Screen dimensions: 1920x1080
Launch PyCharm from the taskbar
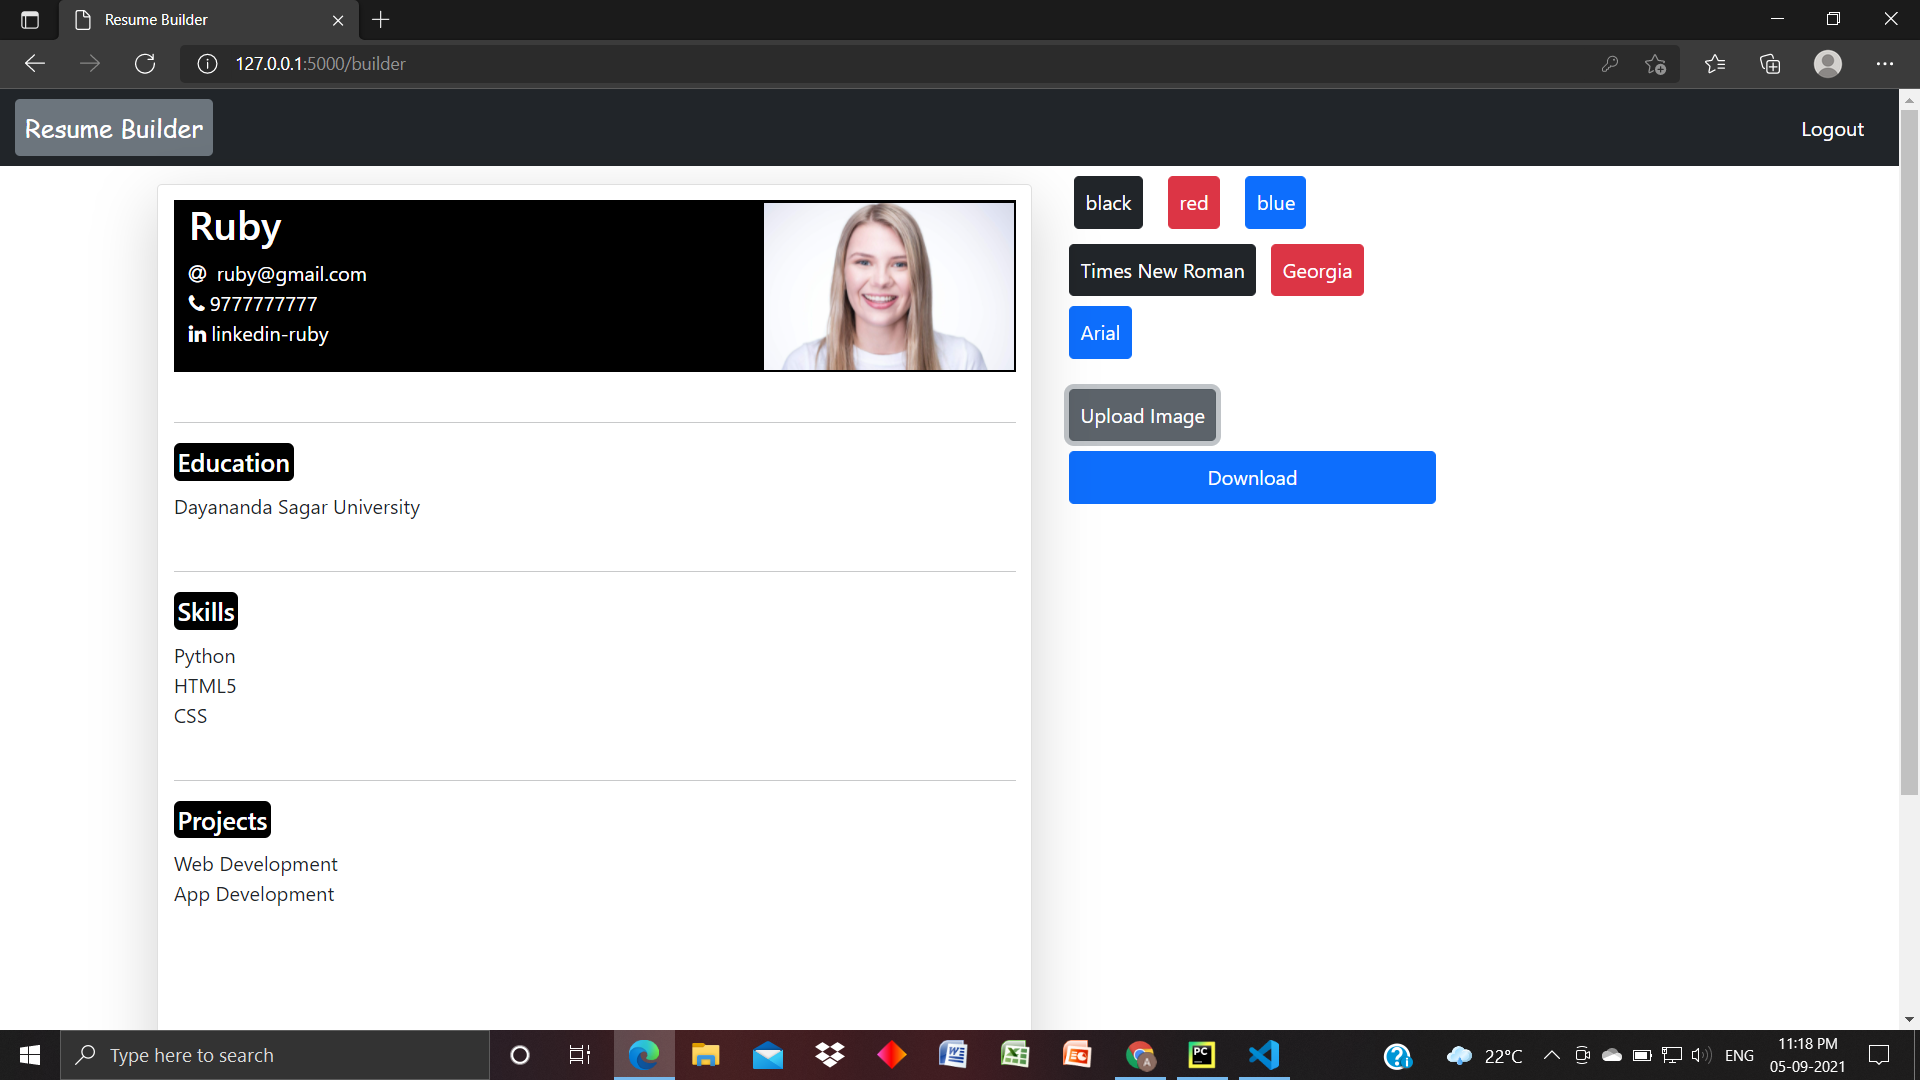pyautogui.click(x=1201, y=1055)
